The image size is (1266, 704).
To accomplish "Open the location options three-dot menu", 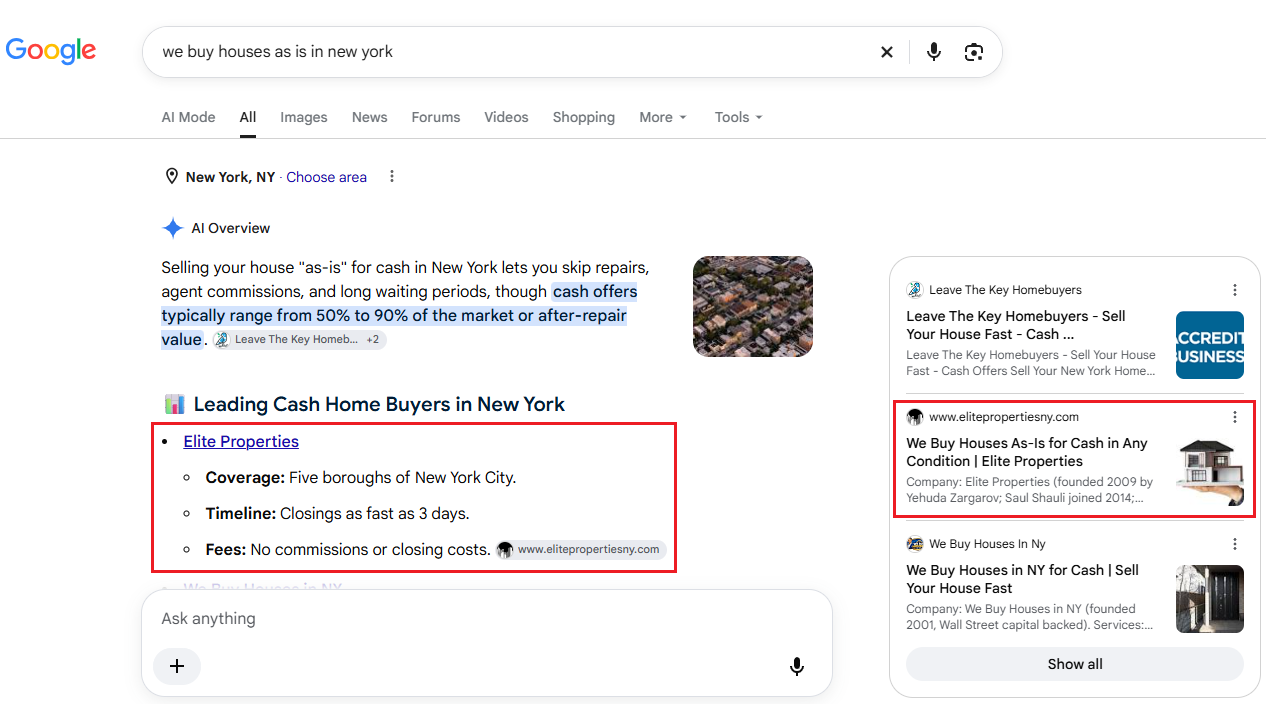I will [x=392, y=177].
